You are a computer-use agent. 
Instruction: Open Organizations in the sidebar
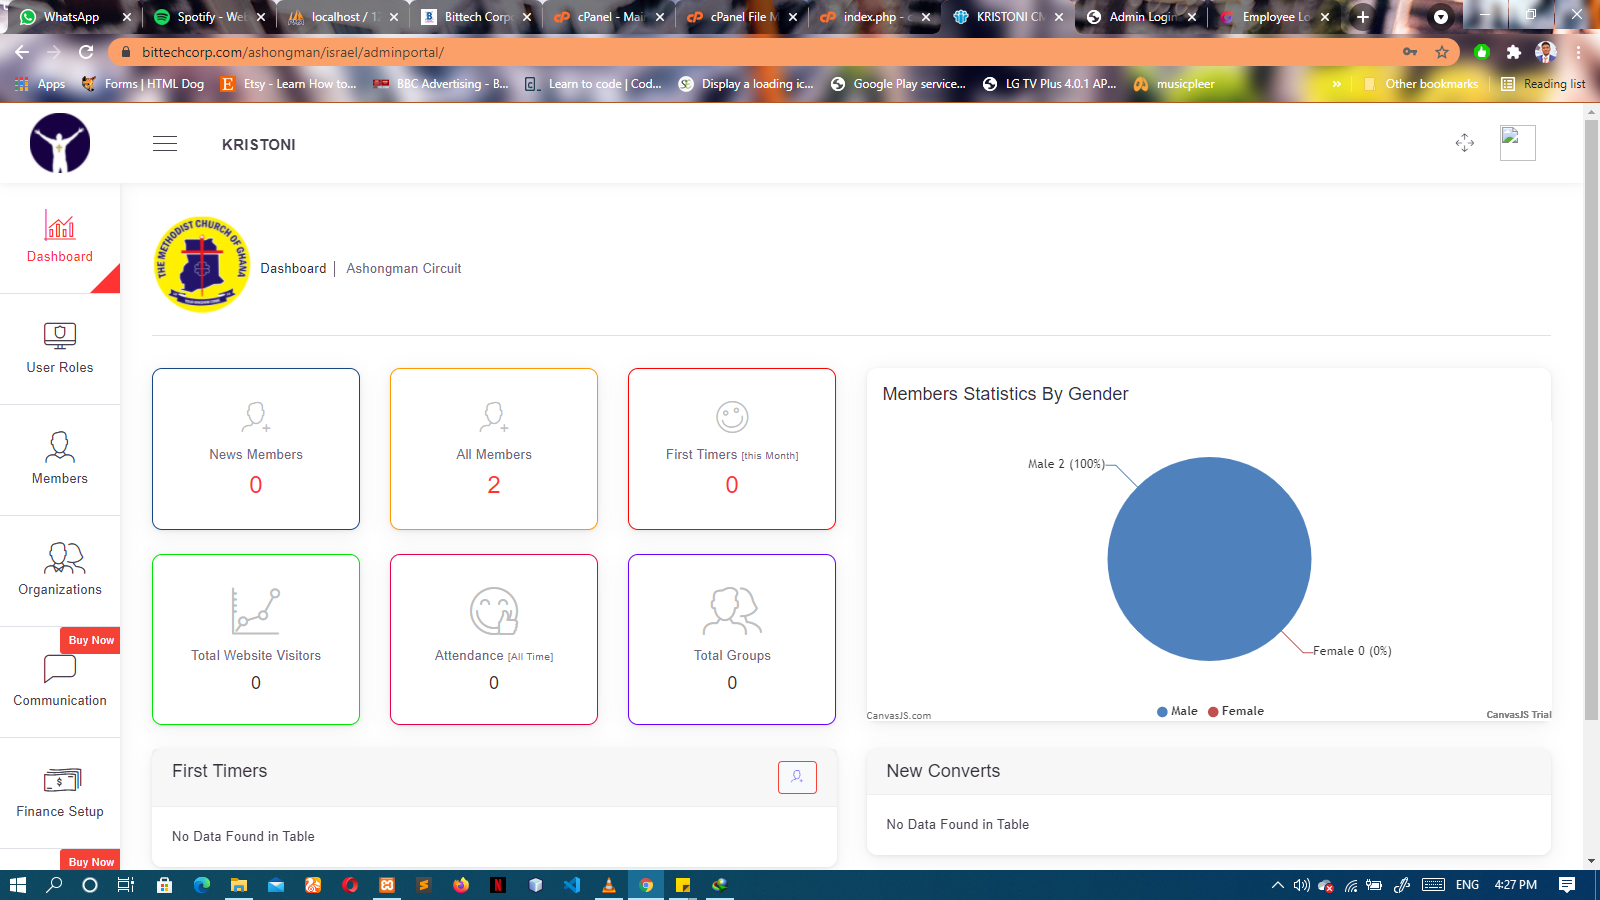[x=60, y=569]
